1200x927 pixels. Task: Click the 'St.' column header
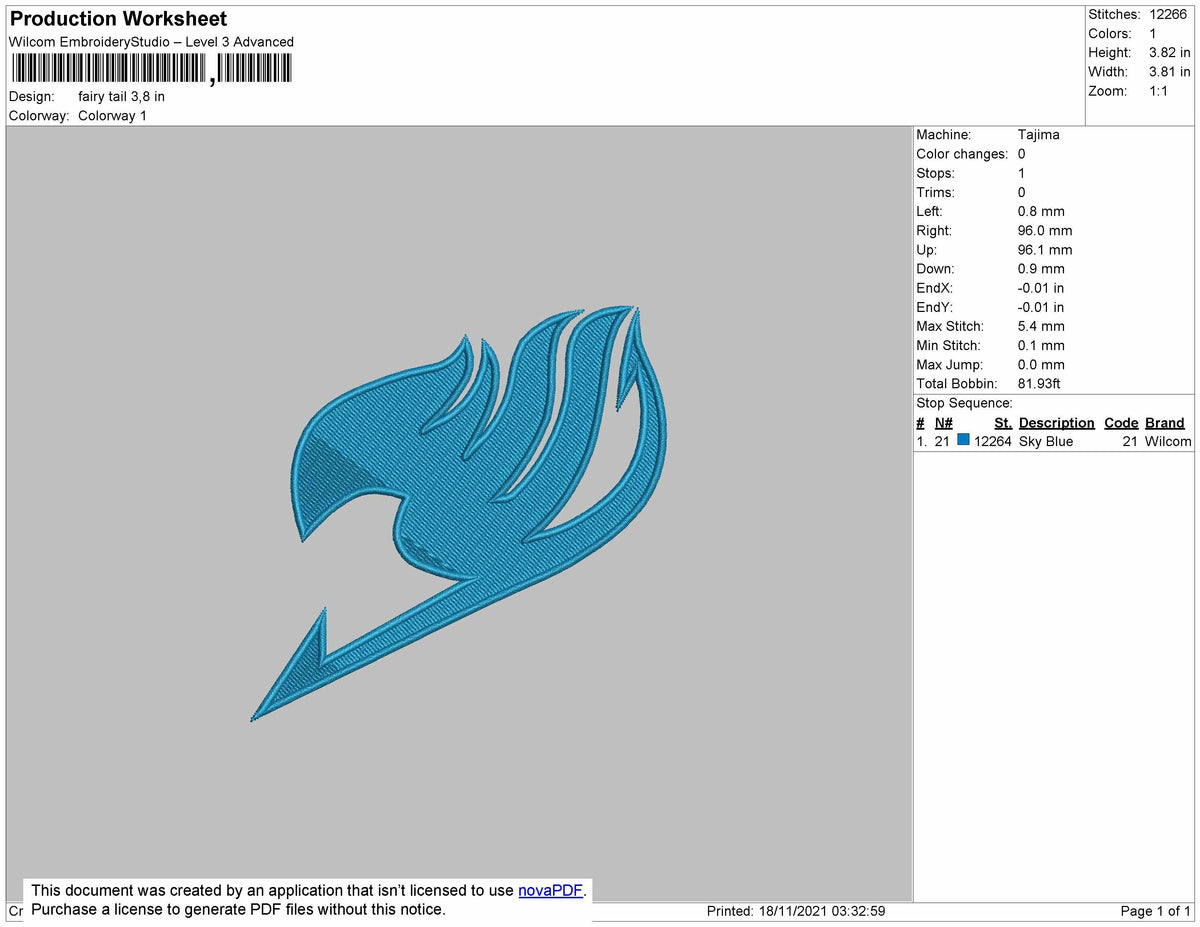tap(1003, 423)
